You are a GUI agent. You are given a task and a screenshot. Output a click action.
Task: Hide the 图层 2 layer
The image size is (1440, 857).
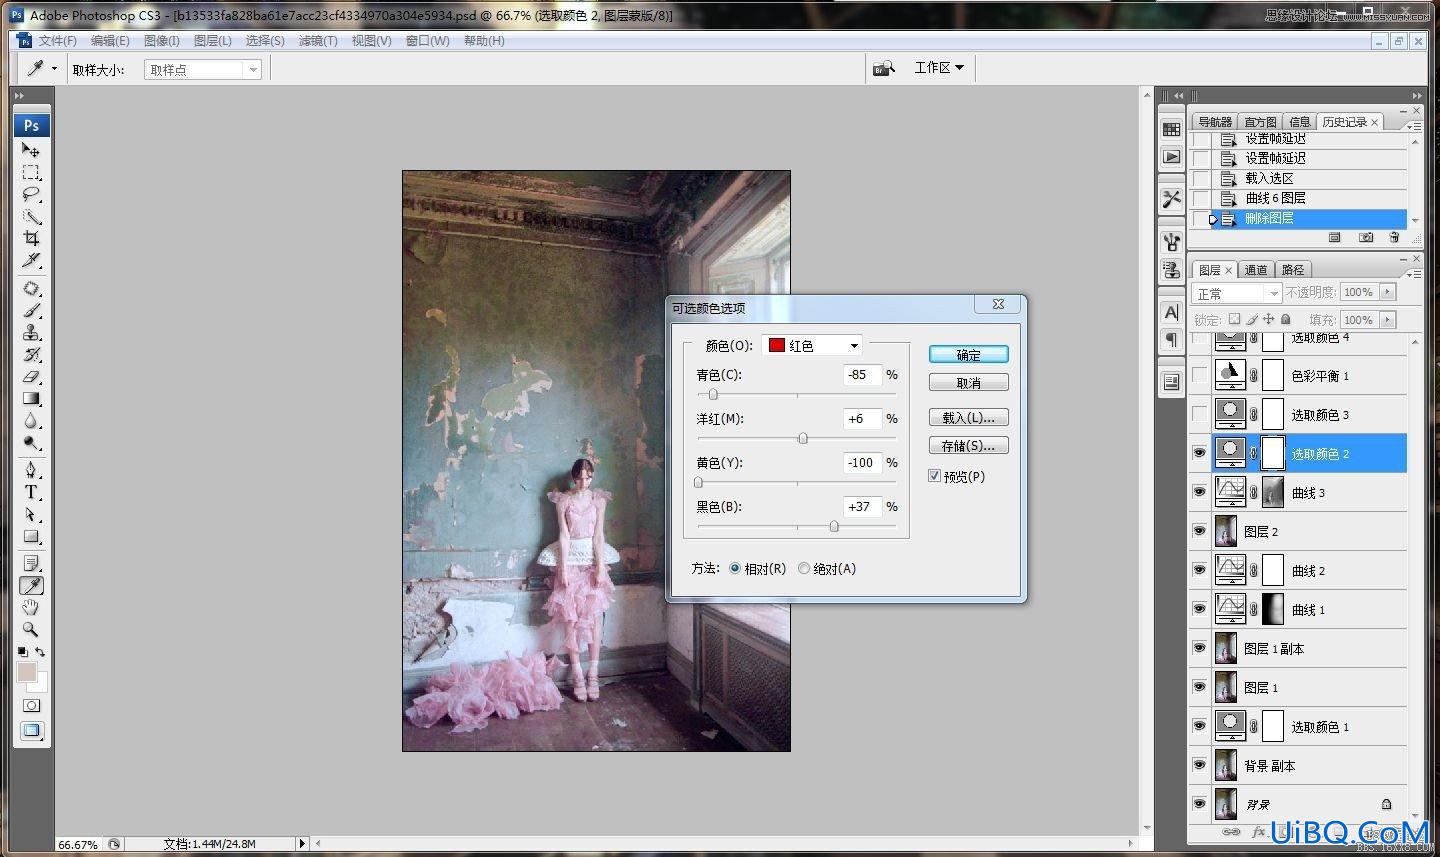(x=1199, y=531)
